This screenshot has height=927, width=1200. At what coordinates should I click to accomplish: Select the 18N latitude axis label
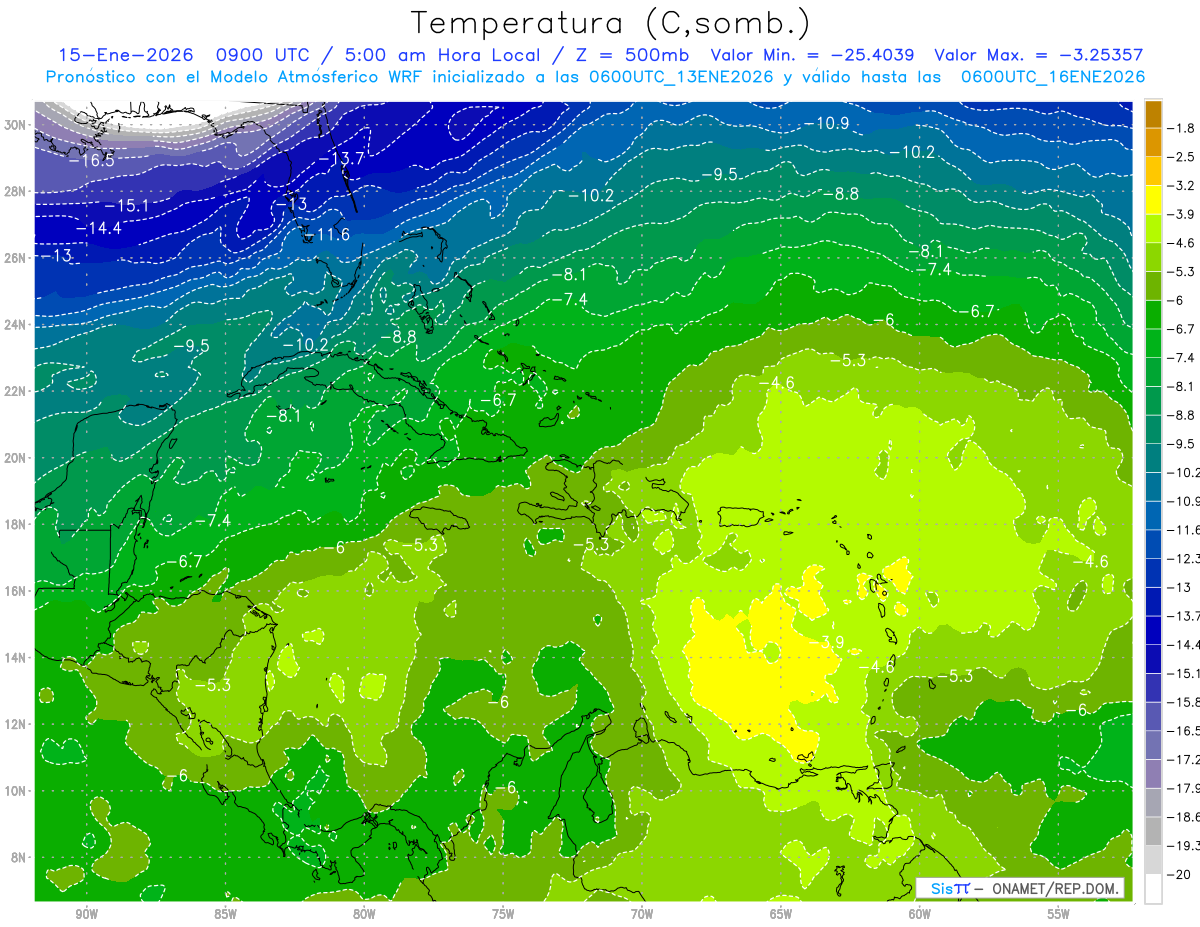pos(16,524)
